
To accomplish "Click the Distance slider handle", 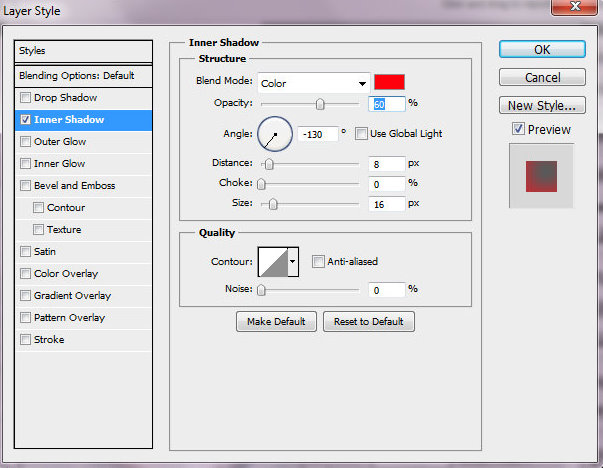I will coord(269,165).
